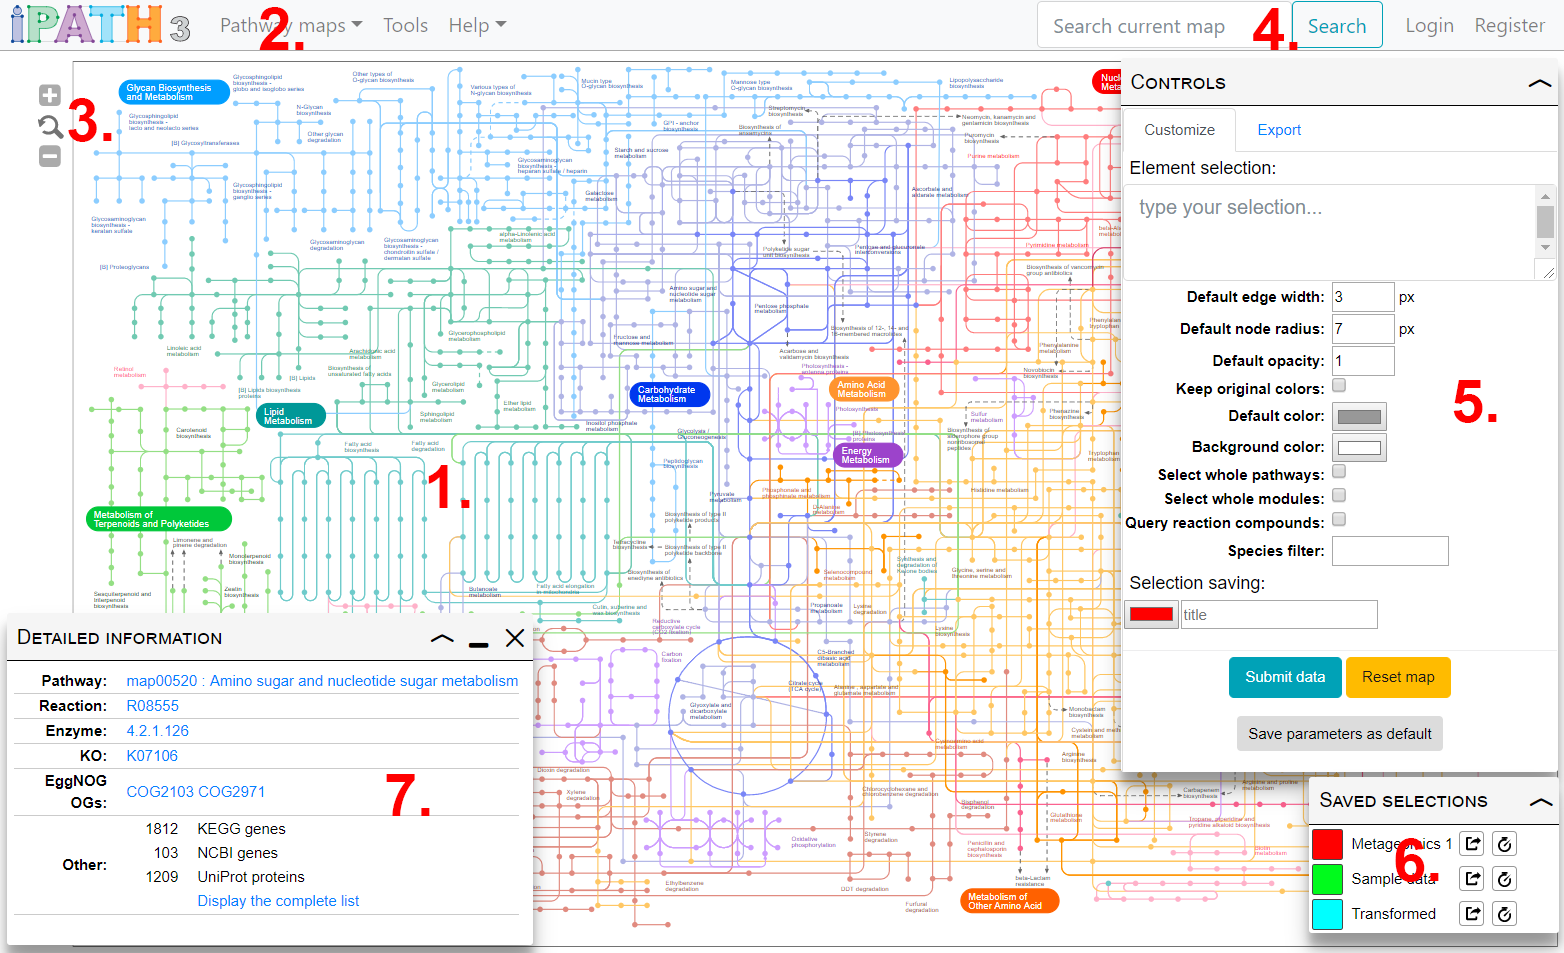Export the Metagenomics 1 saved selection
Viewport: 1564px width, 953px height.
(1471, 844)
